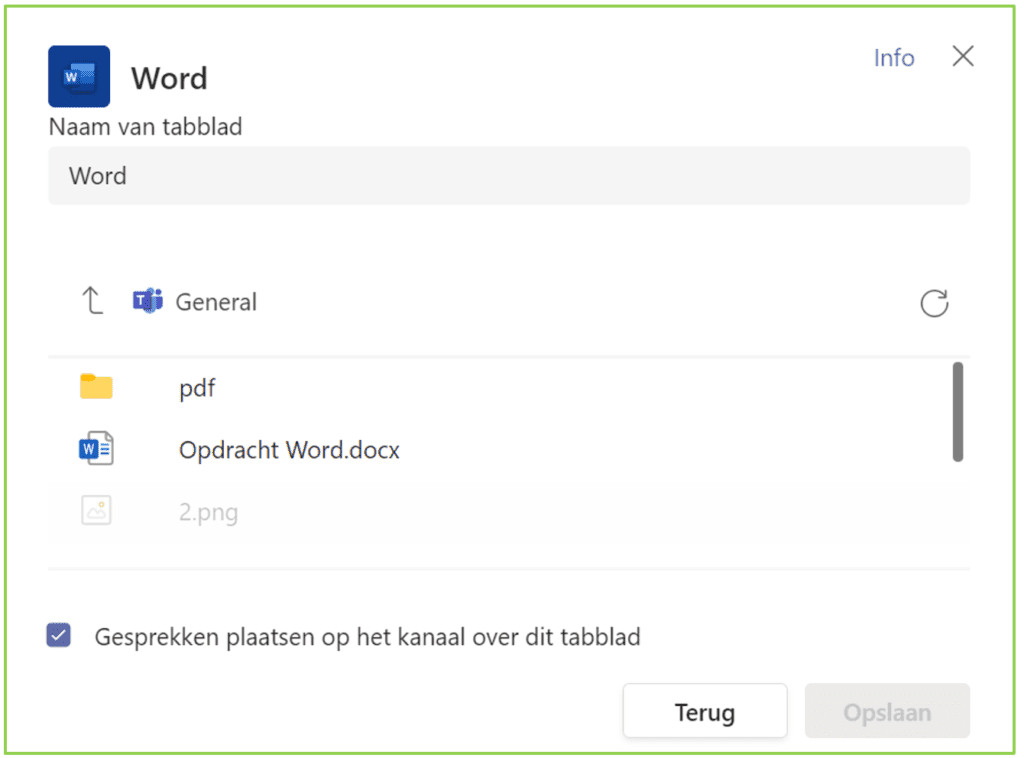Open the Info link
The width and height of the screenshot is (1024, 758).
(x=894, y=57)
